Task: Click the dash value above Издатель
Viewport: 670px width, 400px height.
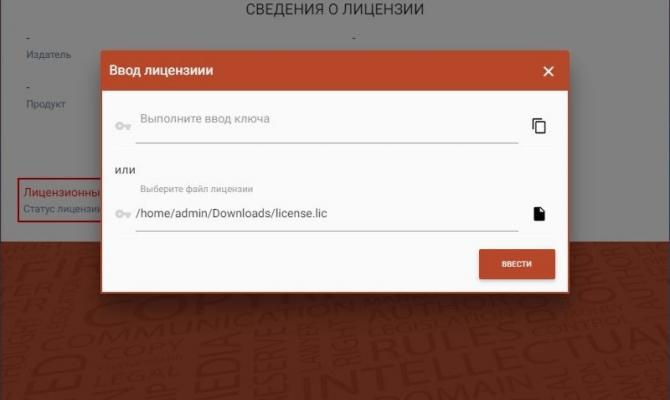Action: click(x=28, y=38)
